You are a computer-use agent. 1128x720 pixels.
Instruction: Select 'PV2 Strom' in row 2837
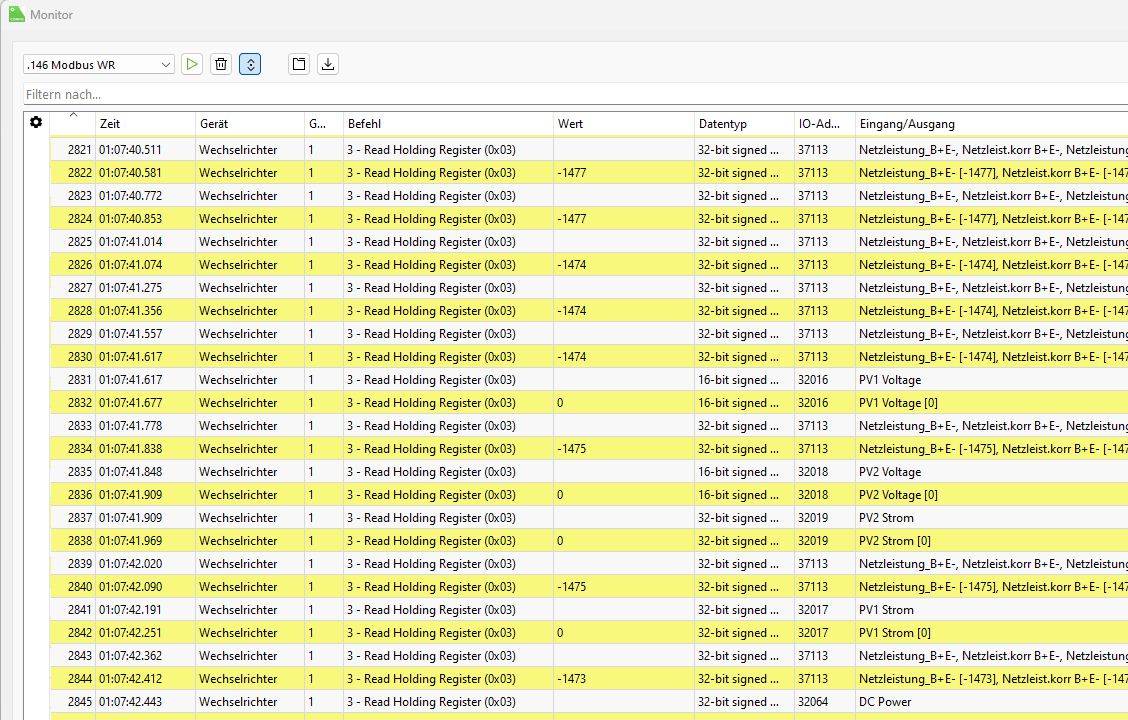point(886,518)
